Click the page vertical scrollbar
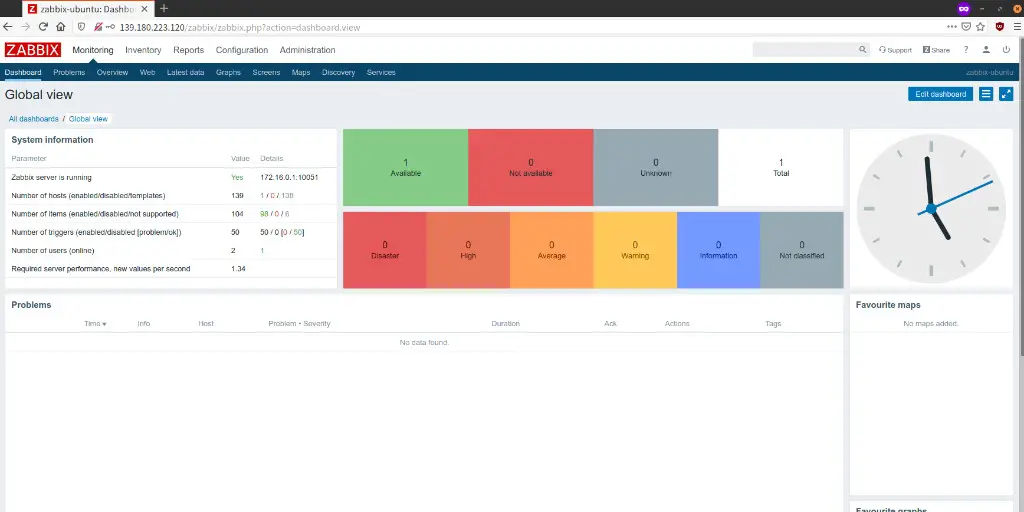 [1021, 196]
